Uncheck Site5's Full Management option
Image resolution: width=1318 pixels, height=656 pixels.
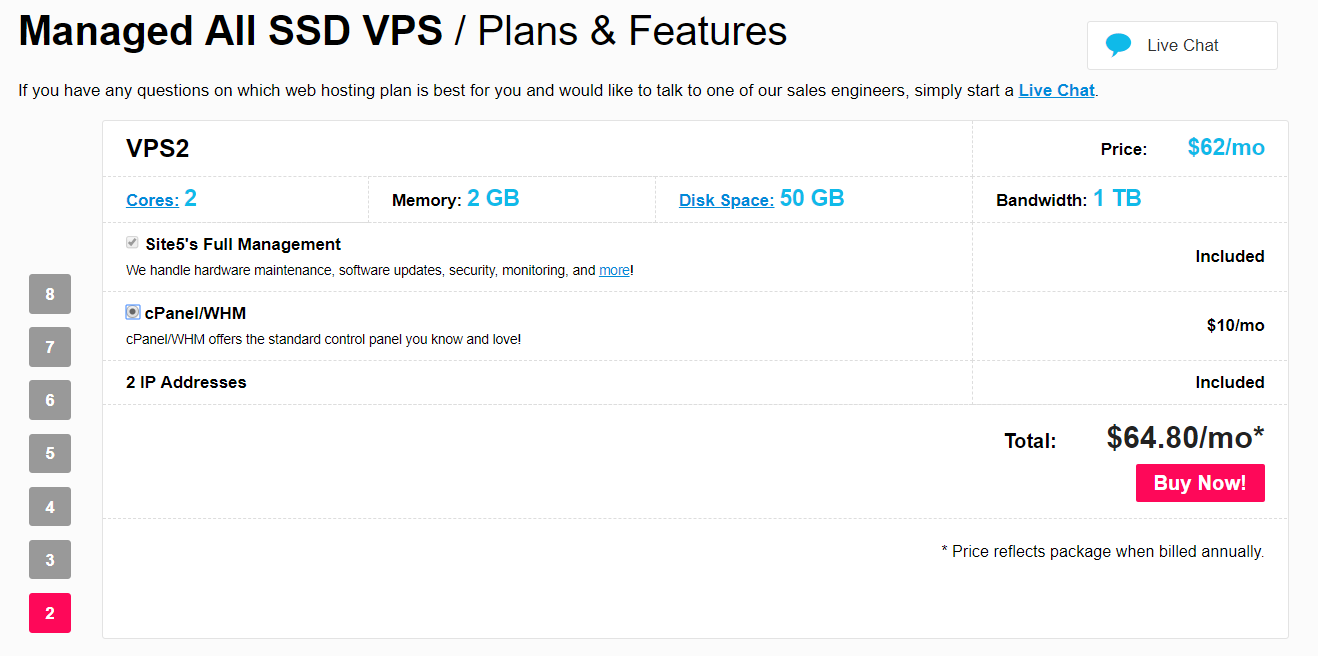[131, 241]
